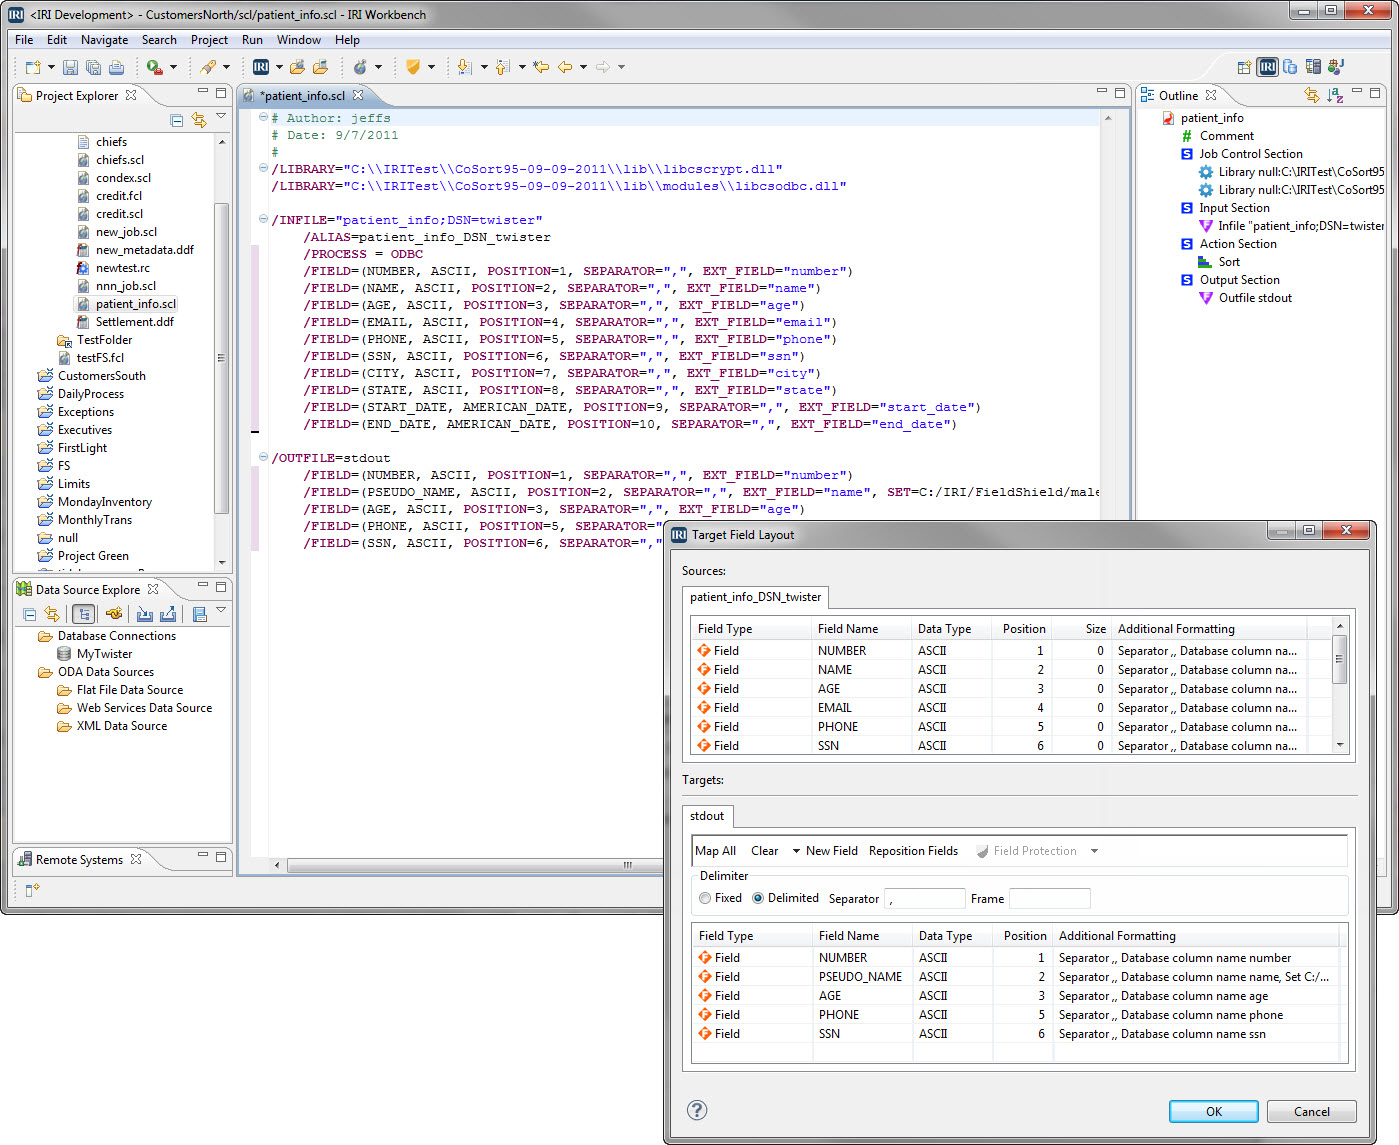Click the Map All button
The image size is (1399, 1145).
[x=715, y=851]
